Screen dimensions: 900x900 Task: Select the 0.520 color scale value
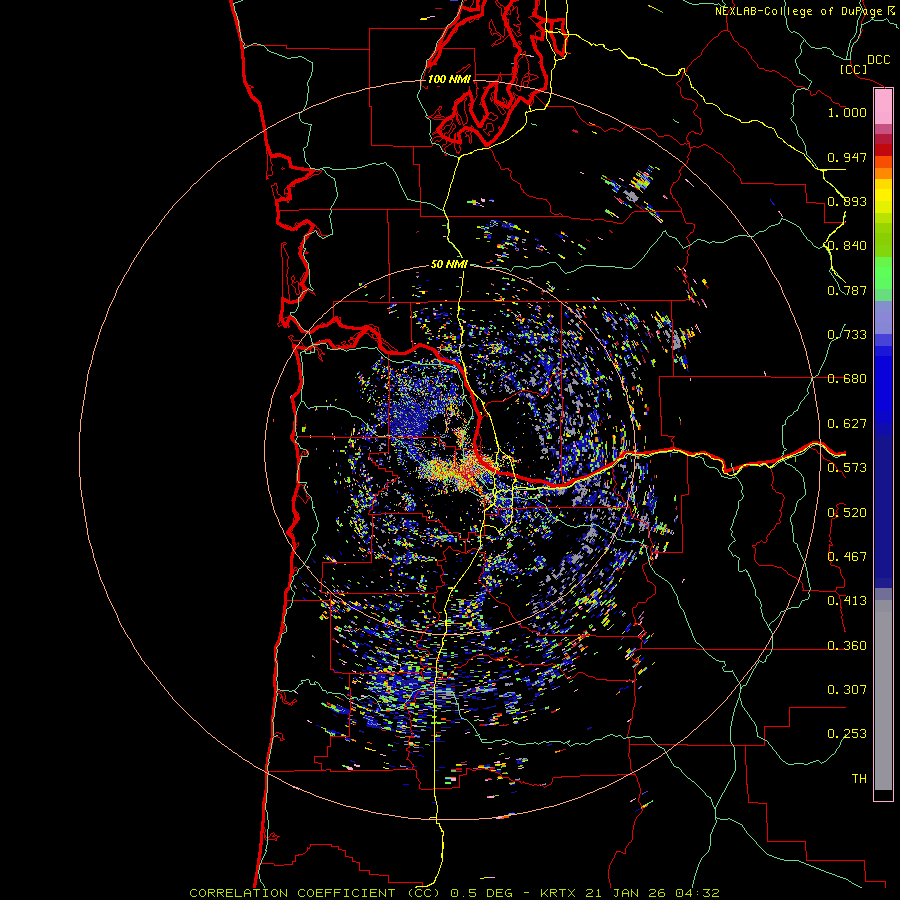coord(847,513)
